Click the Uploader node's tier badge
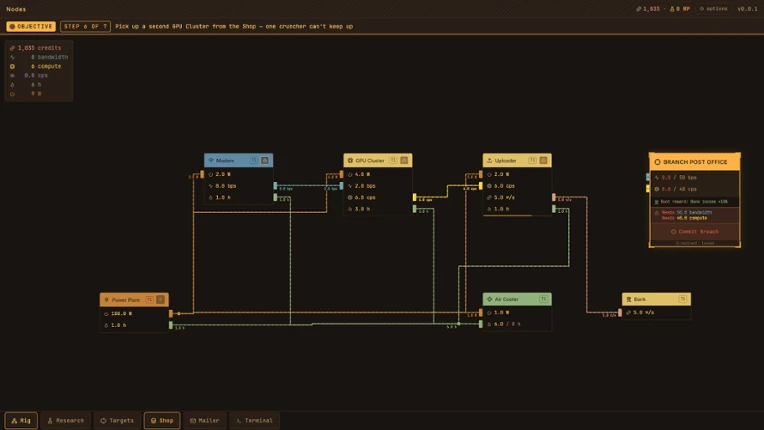764x430 pixels. coord(532,160)
